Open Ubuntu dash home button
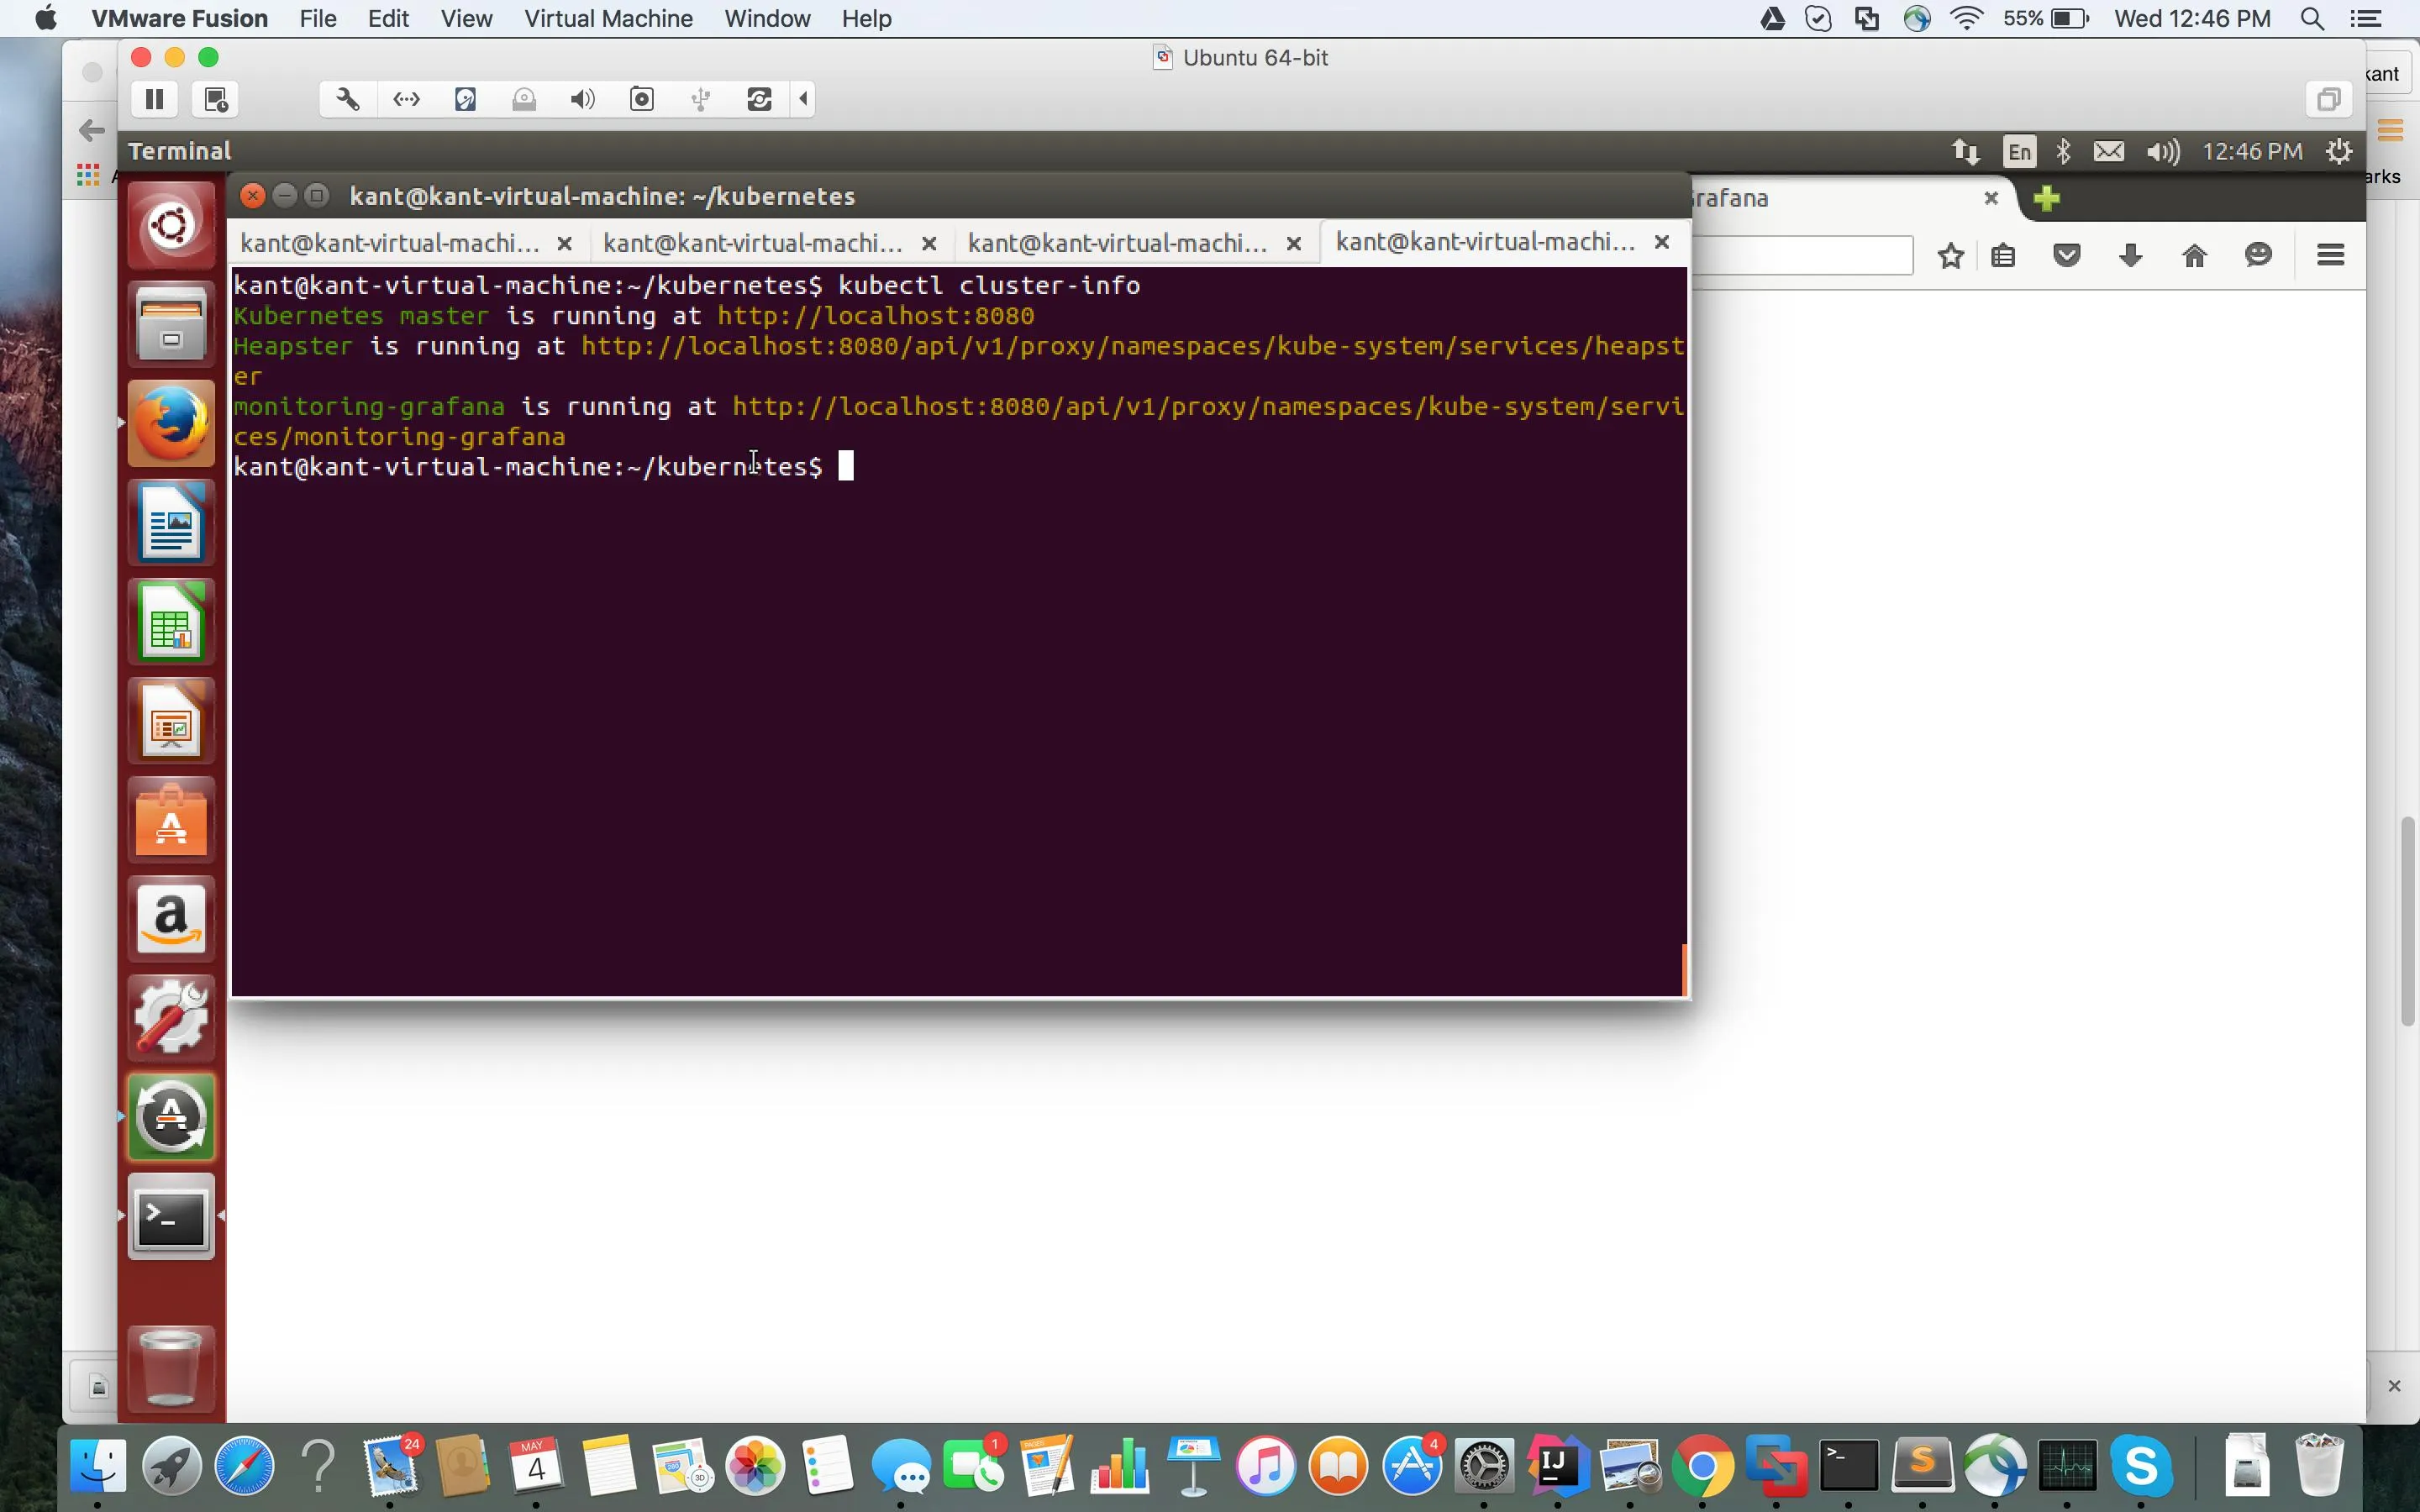Viewport: 2420px width, 1512px height. (x=171, y=225)
